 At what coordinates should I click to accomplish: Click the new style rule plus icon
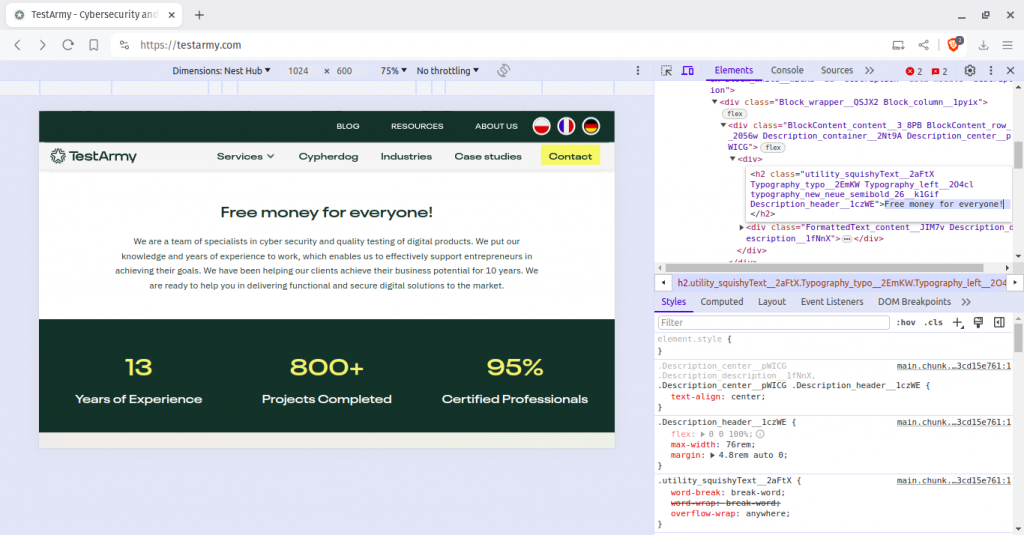(958, 323)
